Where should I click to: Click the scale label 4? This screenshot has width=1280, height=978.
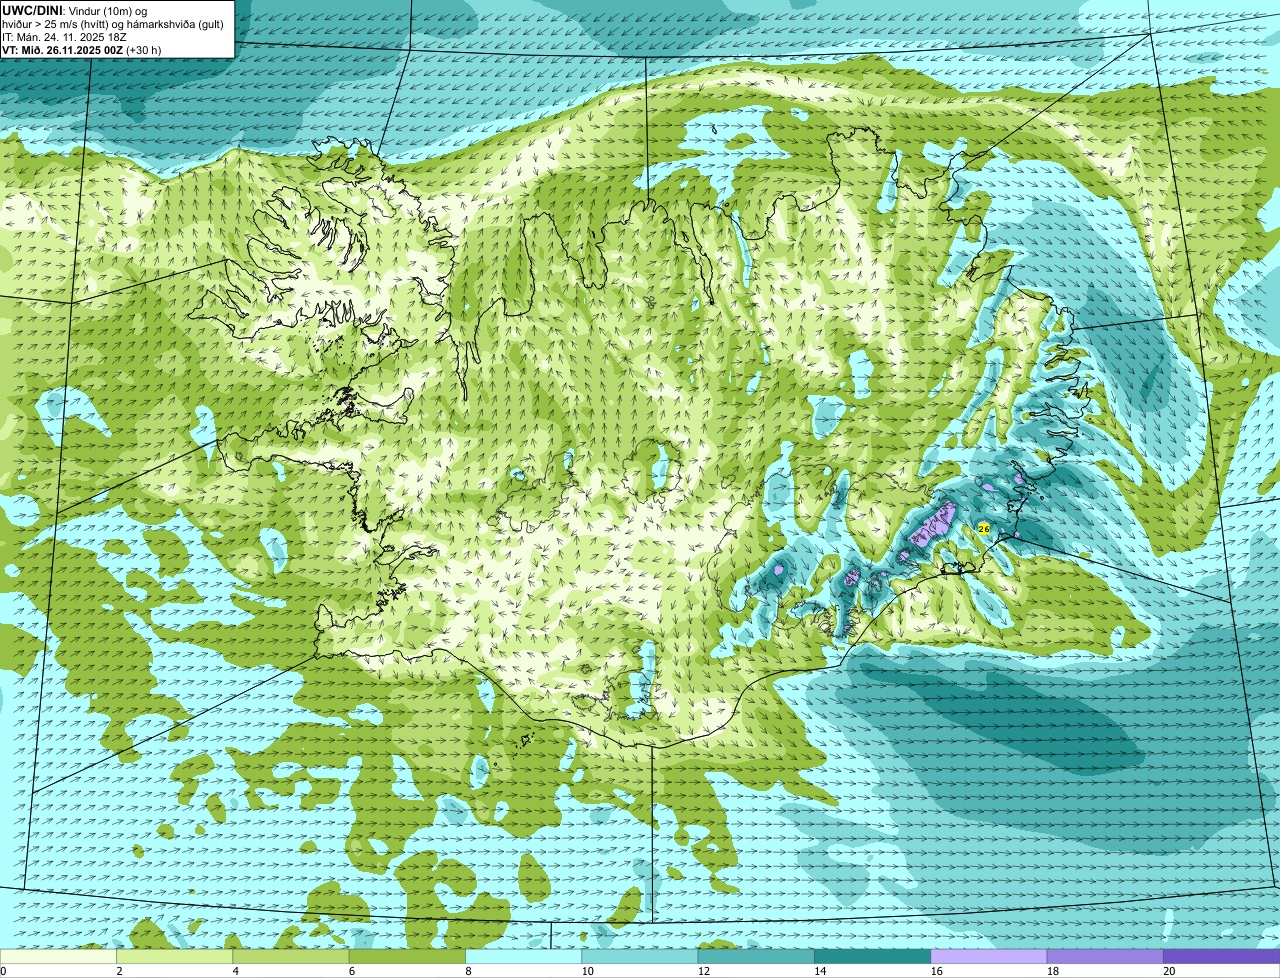click(234, 971)
